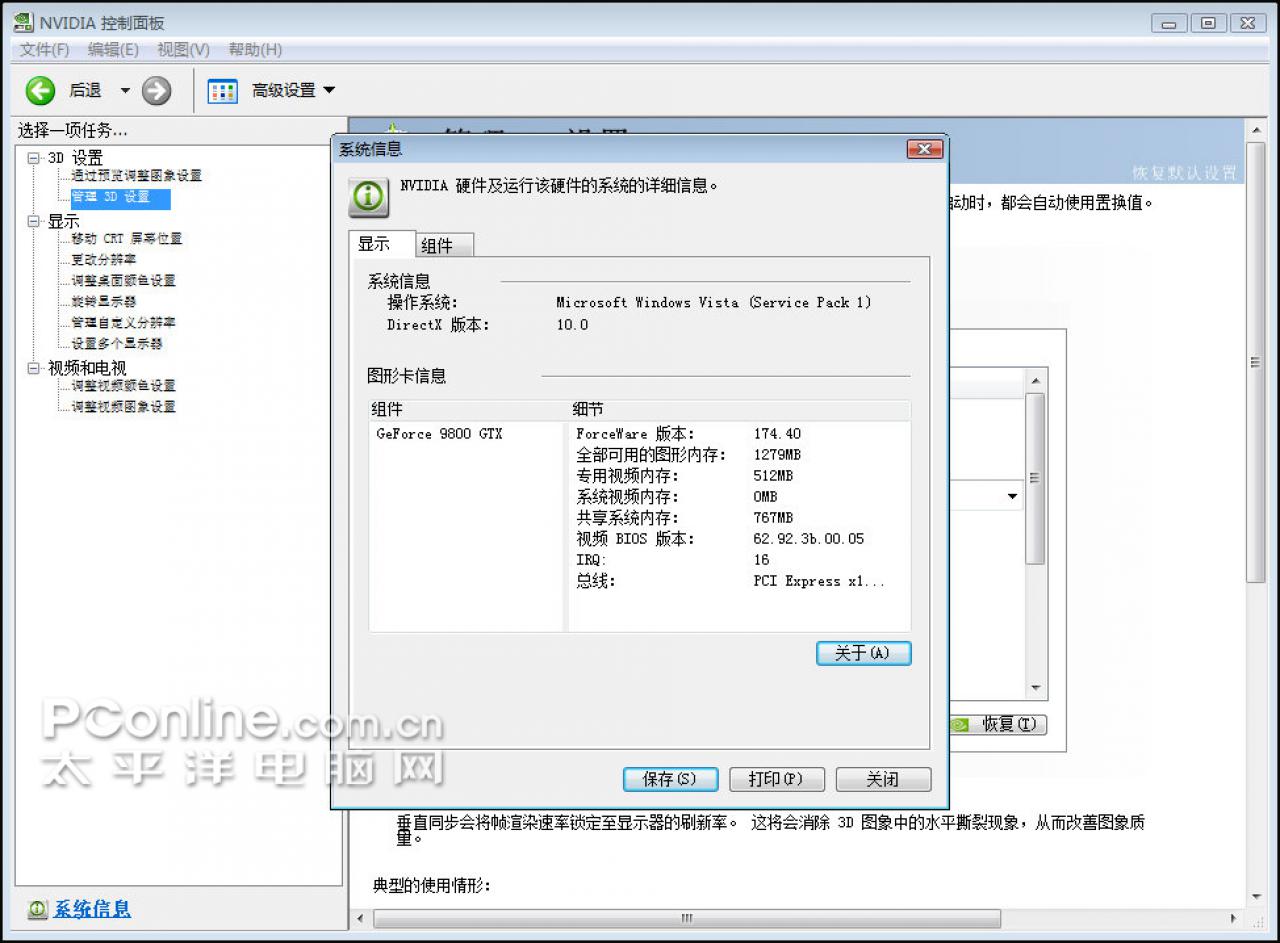Collapse the 3D 设置 tree node
Image resolution: width=1280 pixels, height=943 pixels.
[x=34, y=158]
